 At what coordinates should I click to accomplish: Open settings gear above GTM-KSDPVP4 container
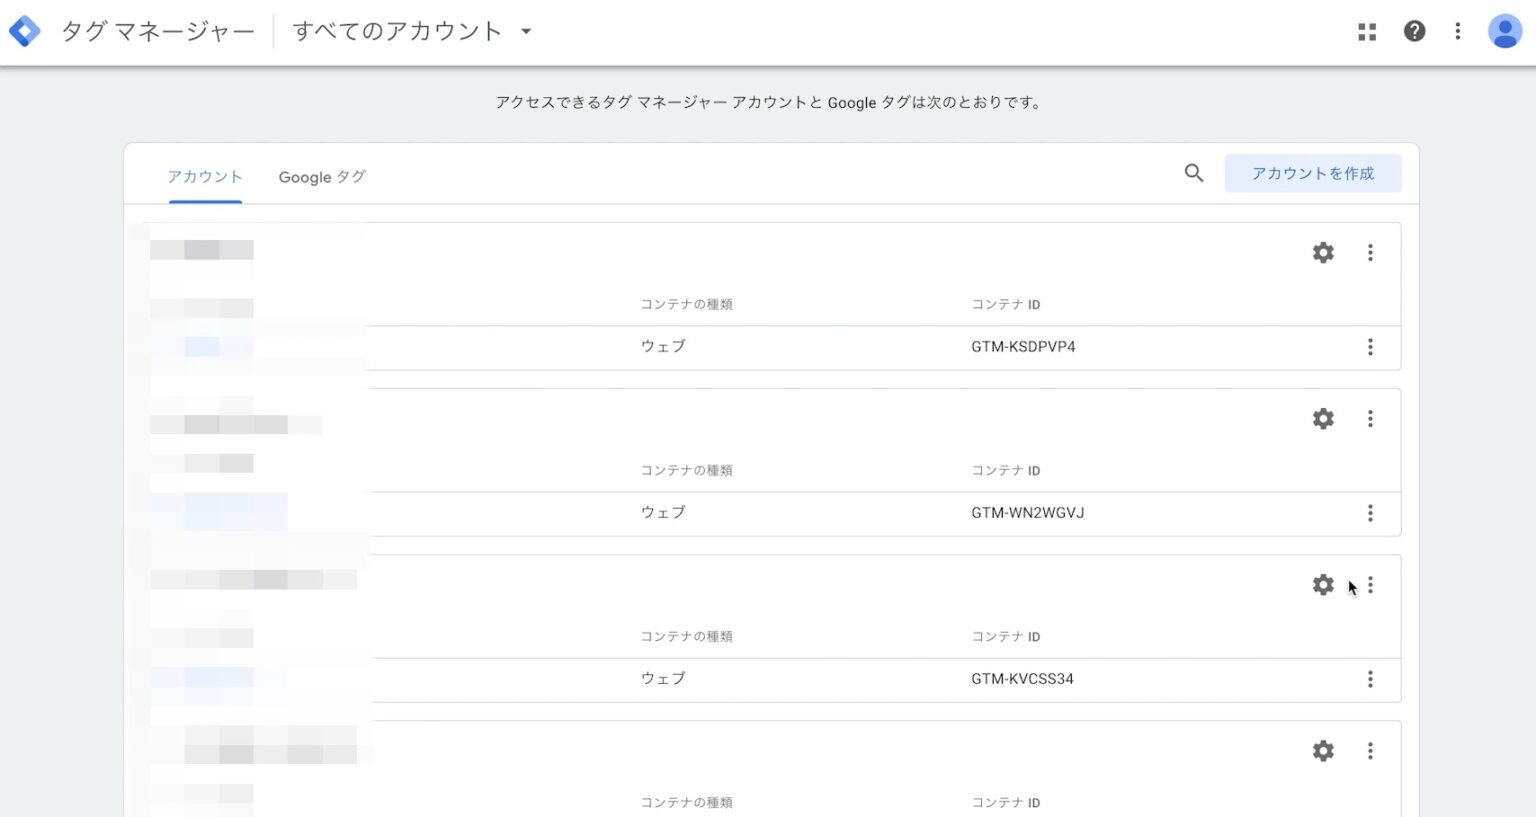(1323, 253)
